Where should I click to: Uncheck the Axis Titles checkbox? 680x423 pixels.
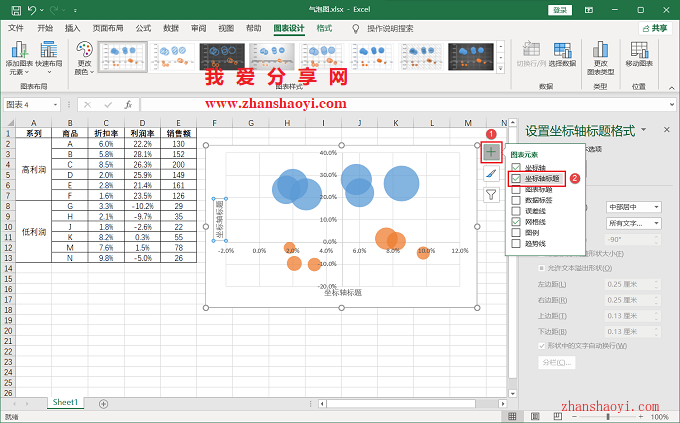pos(516,178)
